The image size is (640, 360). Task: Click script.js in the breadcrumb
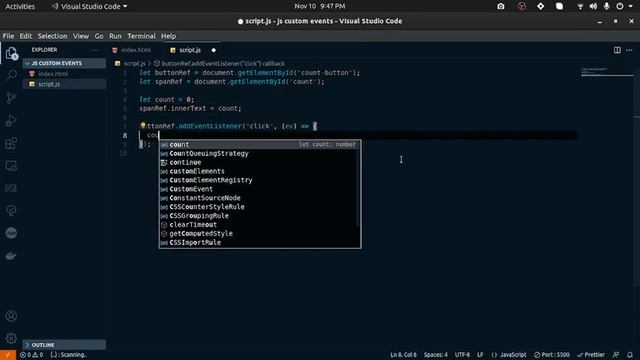(x=134, y=64)
